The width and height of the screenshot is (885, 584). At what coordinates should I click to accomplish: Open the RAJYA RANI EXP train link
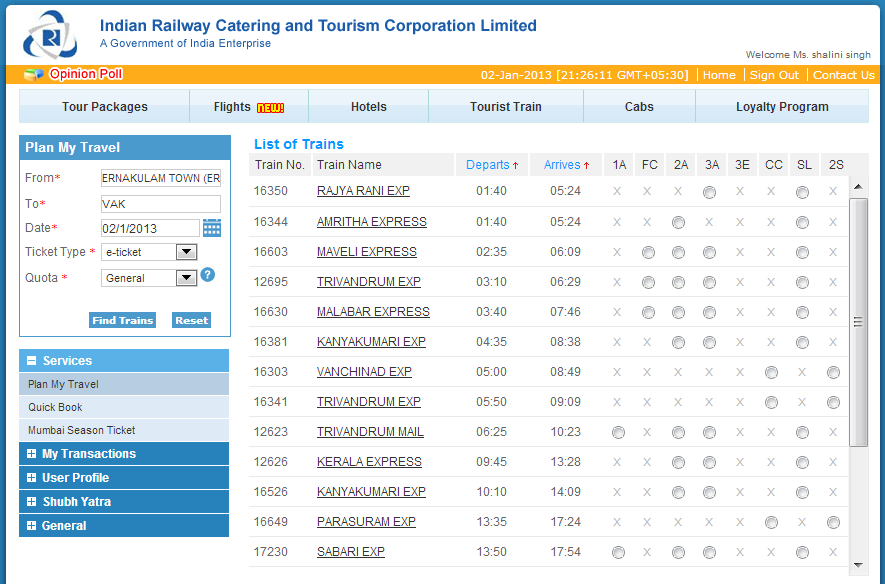(x=363, y=191)
